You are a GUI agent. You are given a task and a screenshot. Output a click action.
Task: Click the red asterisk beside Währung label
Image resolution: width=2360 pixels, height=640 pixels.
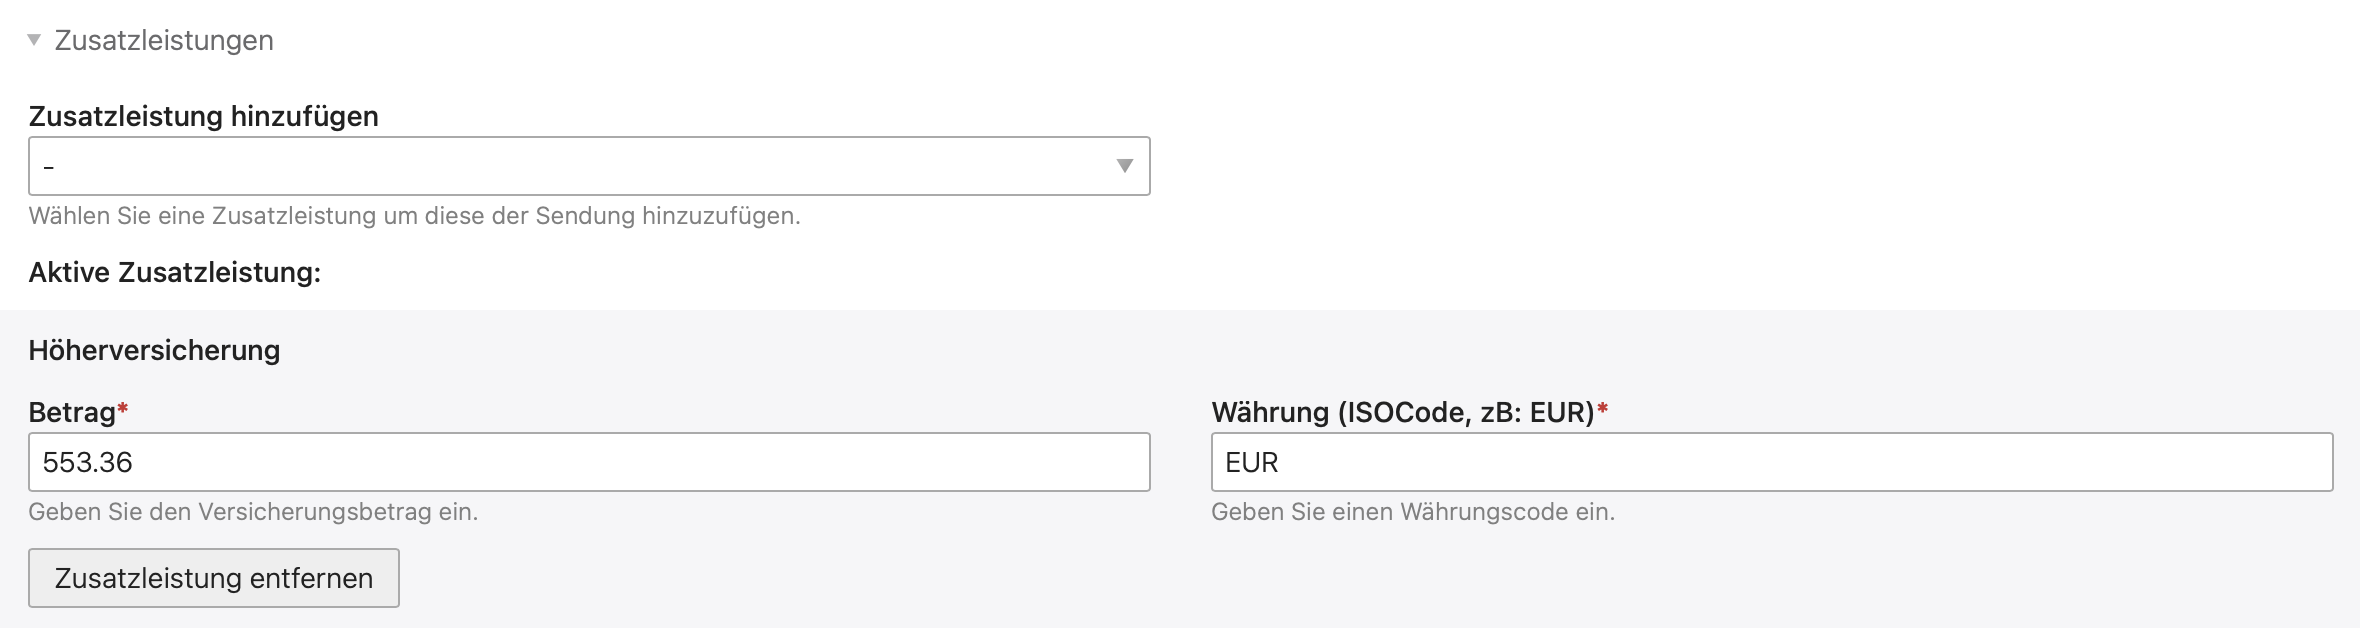point(1602,408)
